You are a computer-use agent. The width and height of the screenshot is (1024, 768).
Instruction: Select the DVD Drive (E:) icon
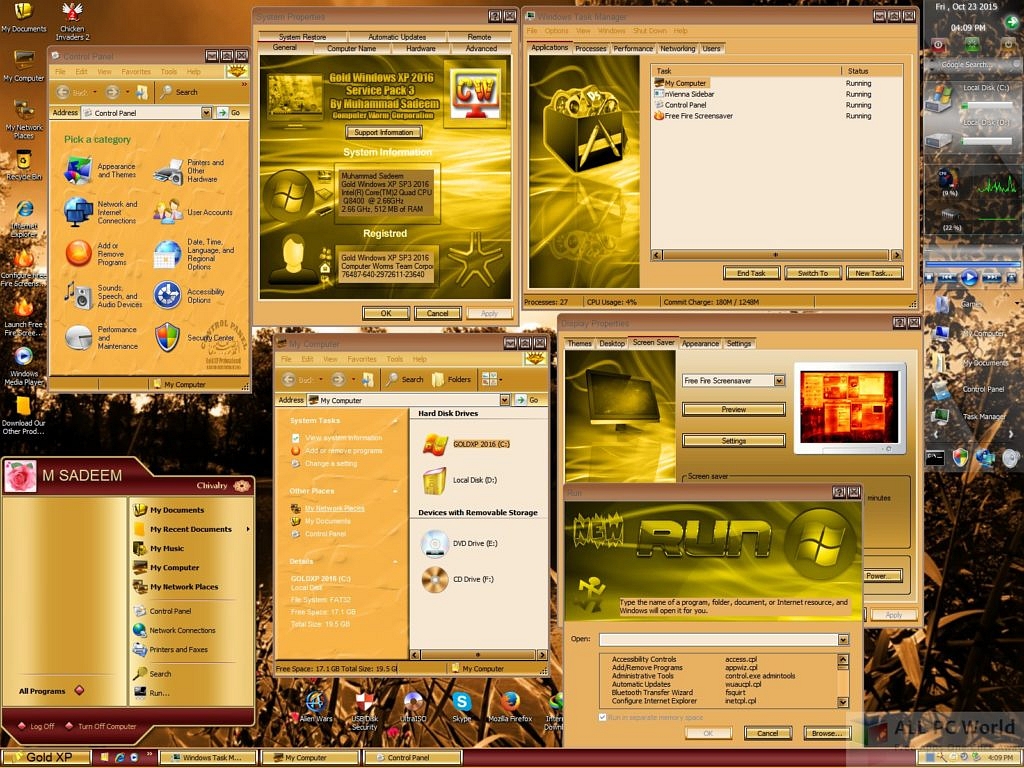tap(435, 543)
